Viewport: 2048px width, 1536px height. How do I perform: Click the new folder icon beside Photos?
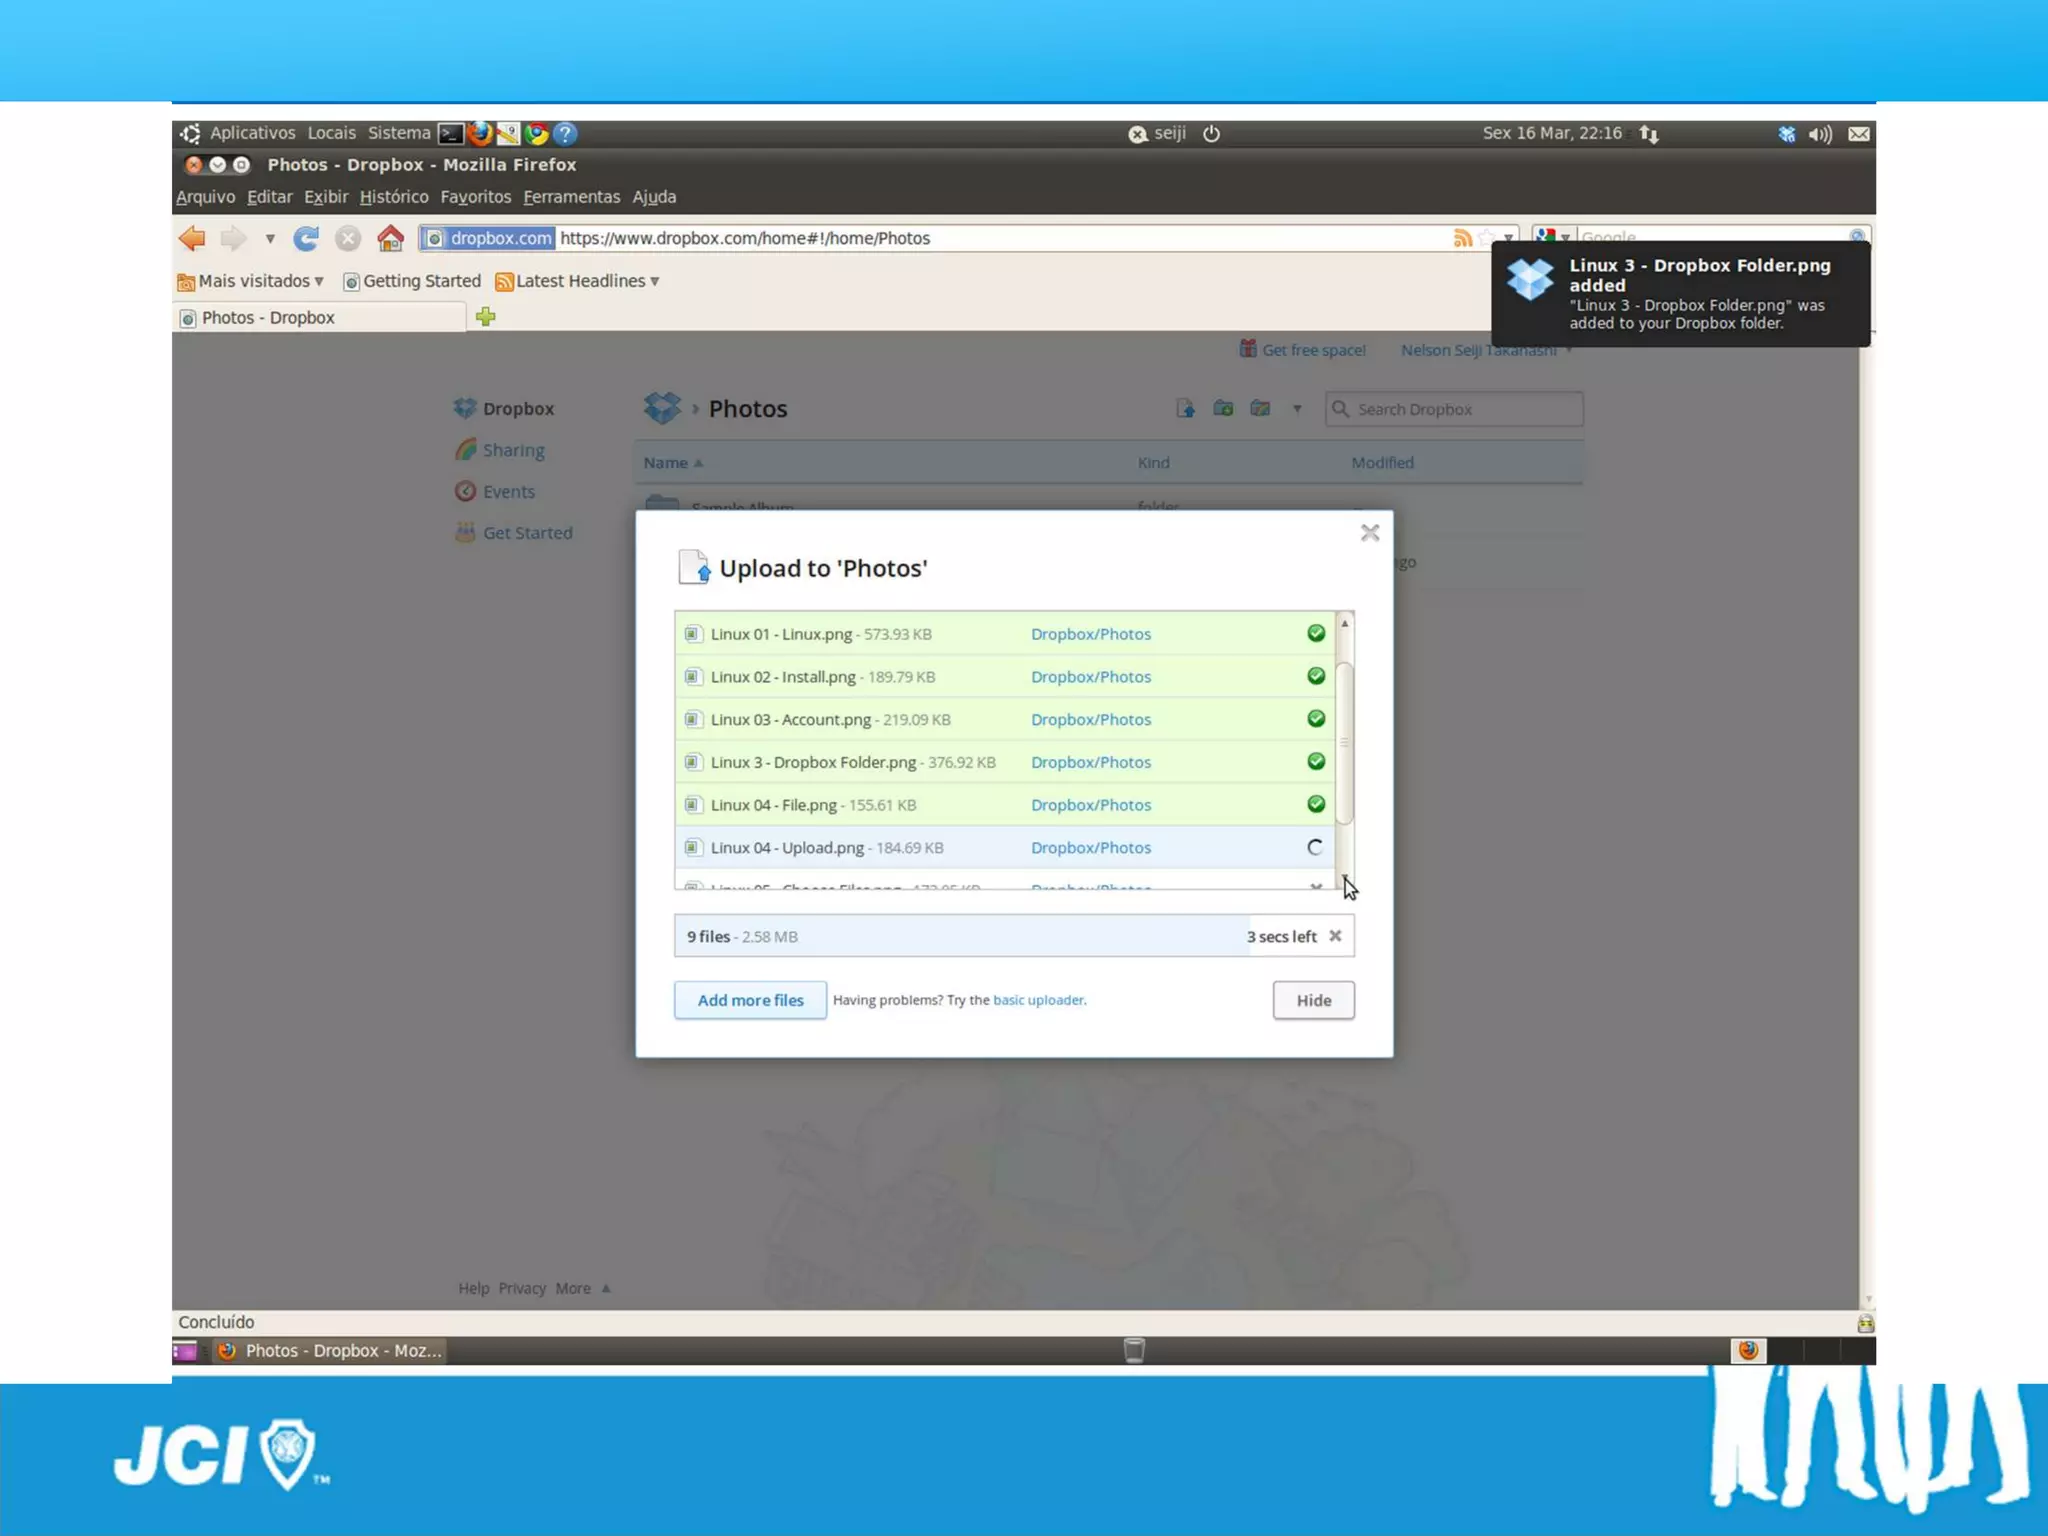1222,408
